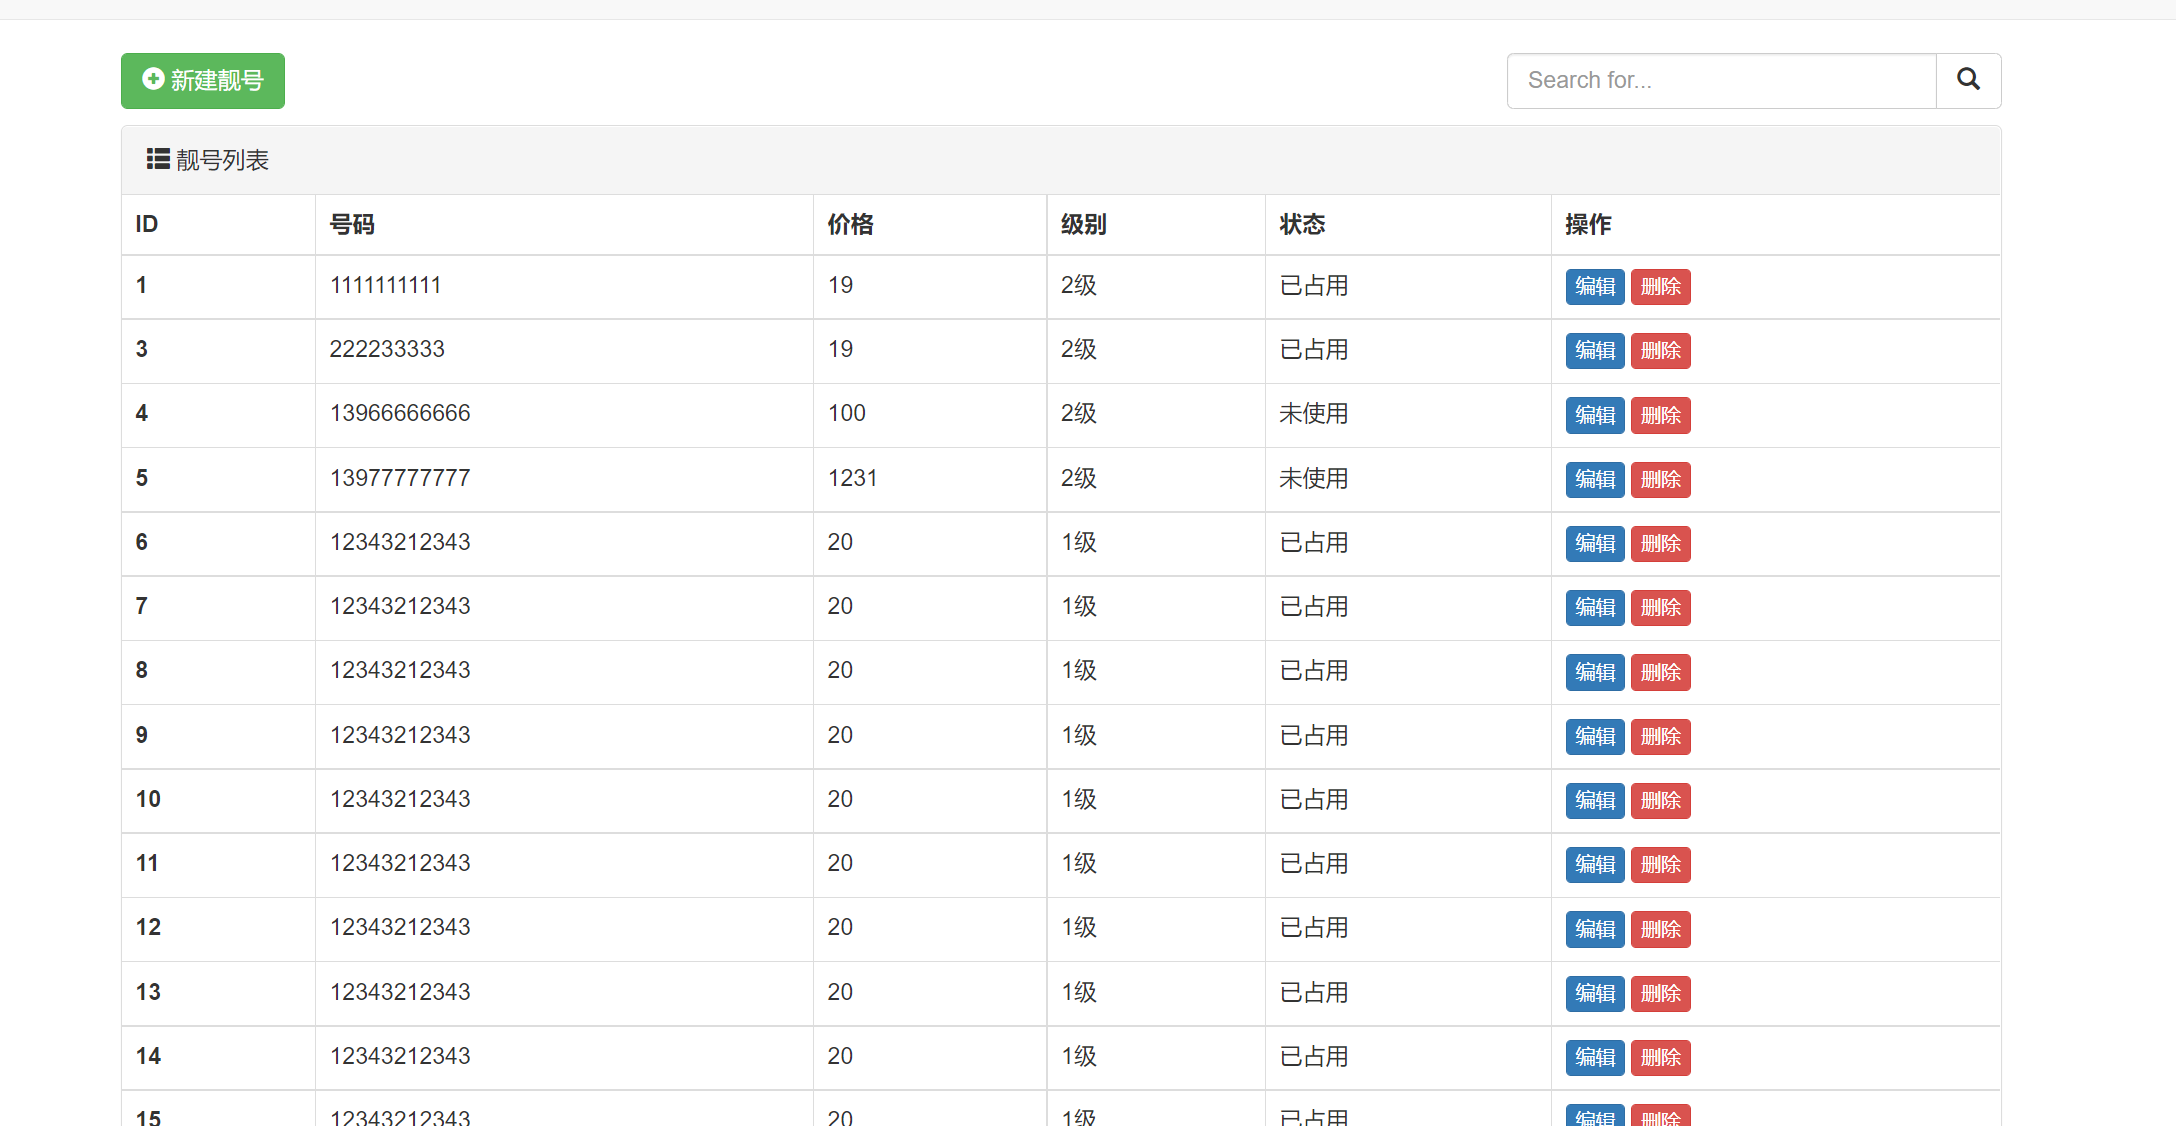Edit row with ID 14

click(x=1594, y=1057)
